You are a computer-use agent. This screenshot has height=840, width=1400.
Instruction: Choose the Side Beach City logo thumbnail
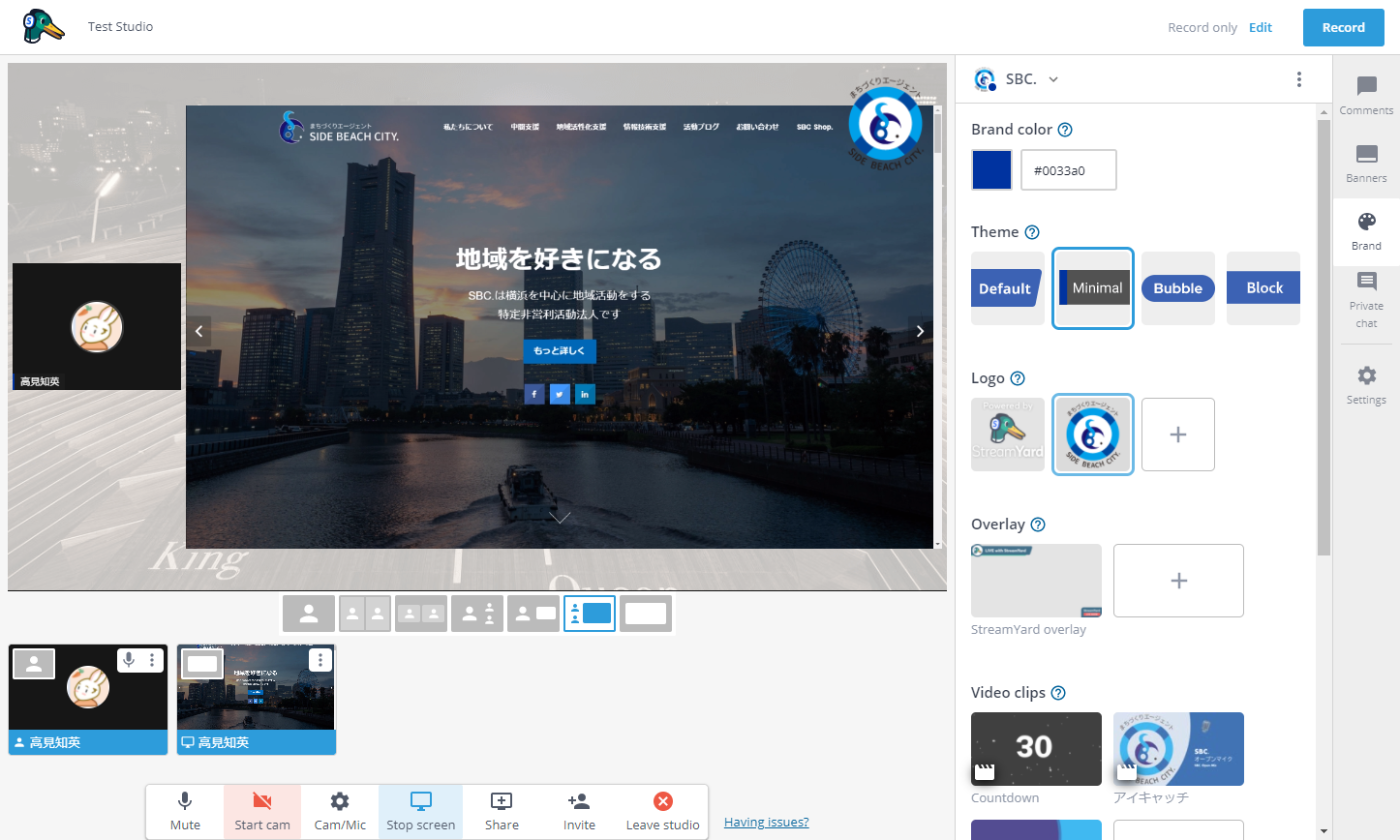point(1093,434)
